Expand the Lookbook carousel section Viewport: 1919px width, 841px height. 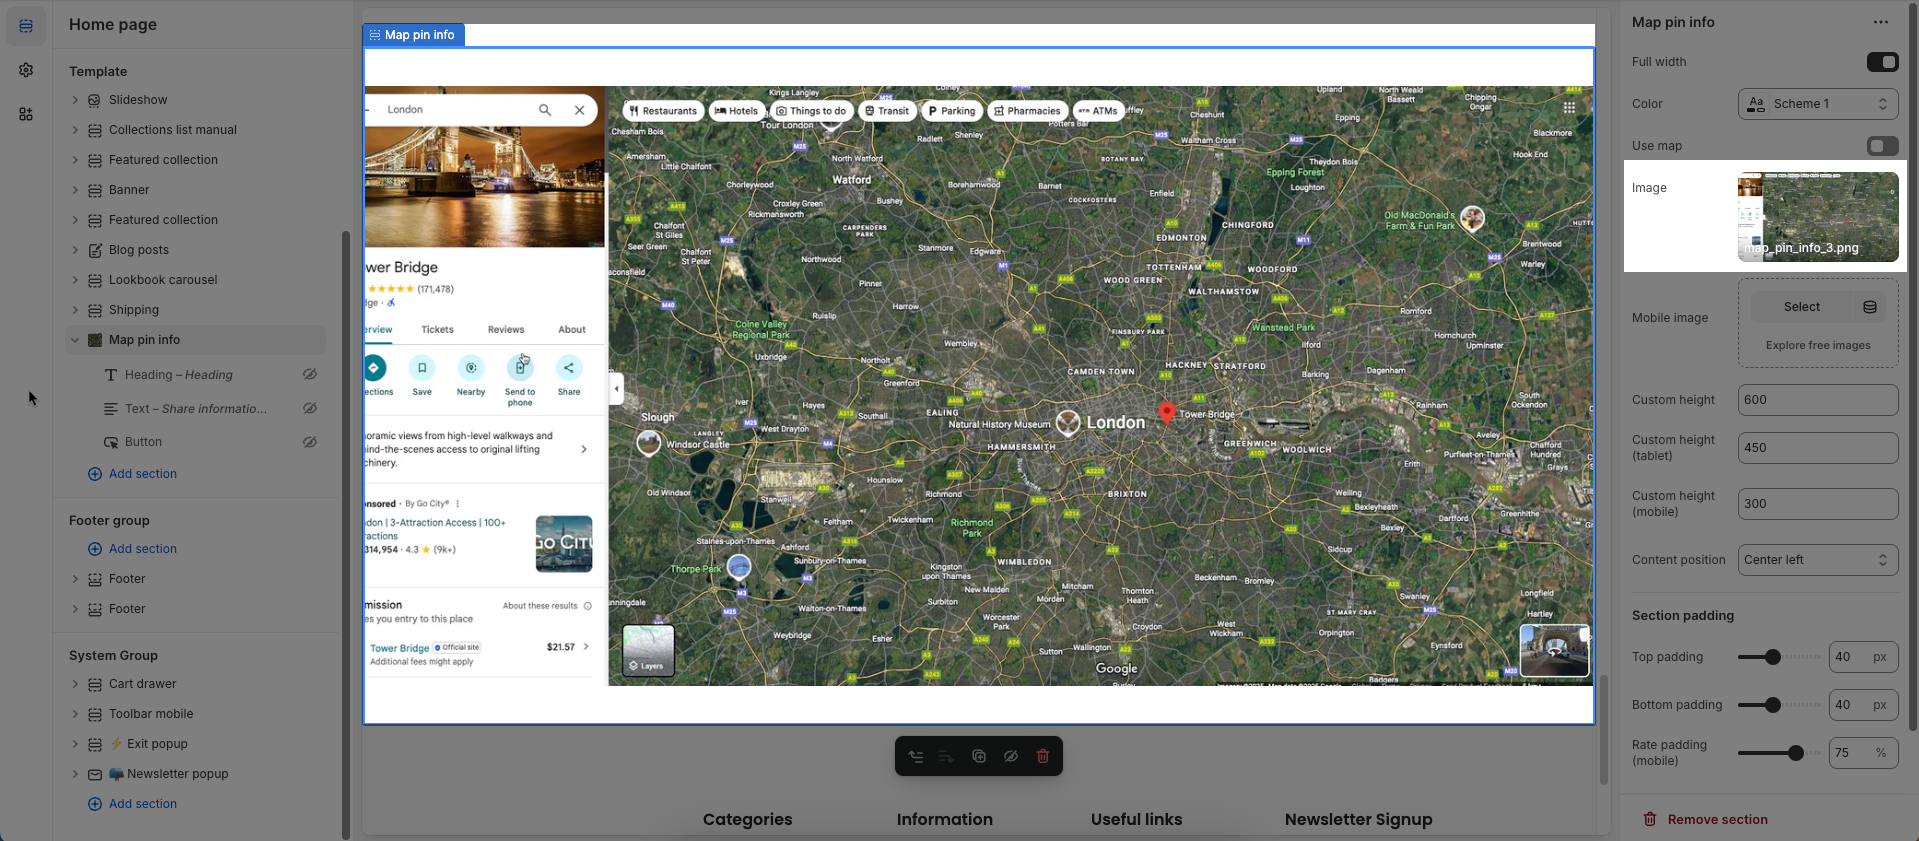pyautogui.click(x=75, y=280)
